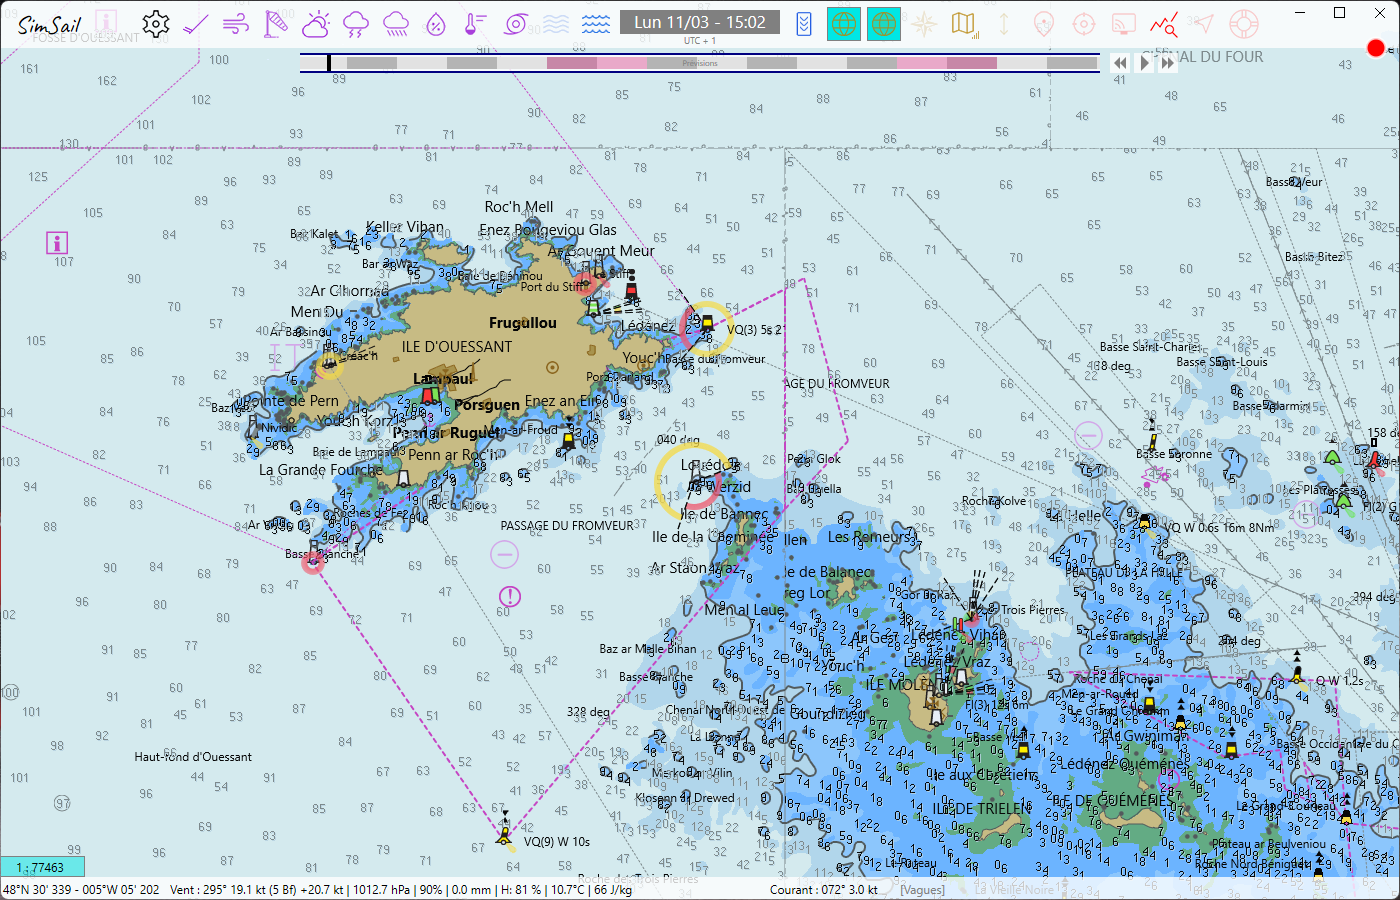Show cloud cover weather layer

pyautogui.click(x=316, y=24)
